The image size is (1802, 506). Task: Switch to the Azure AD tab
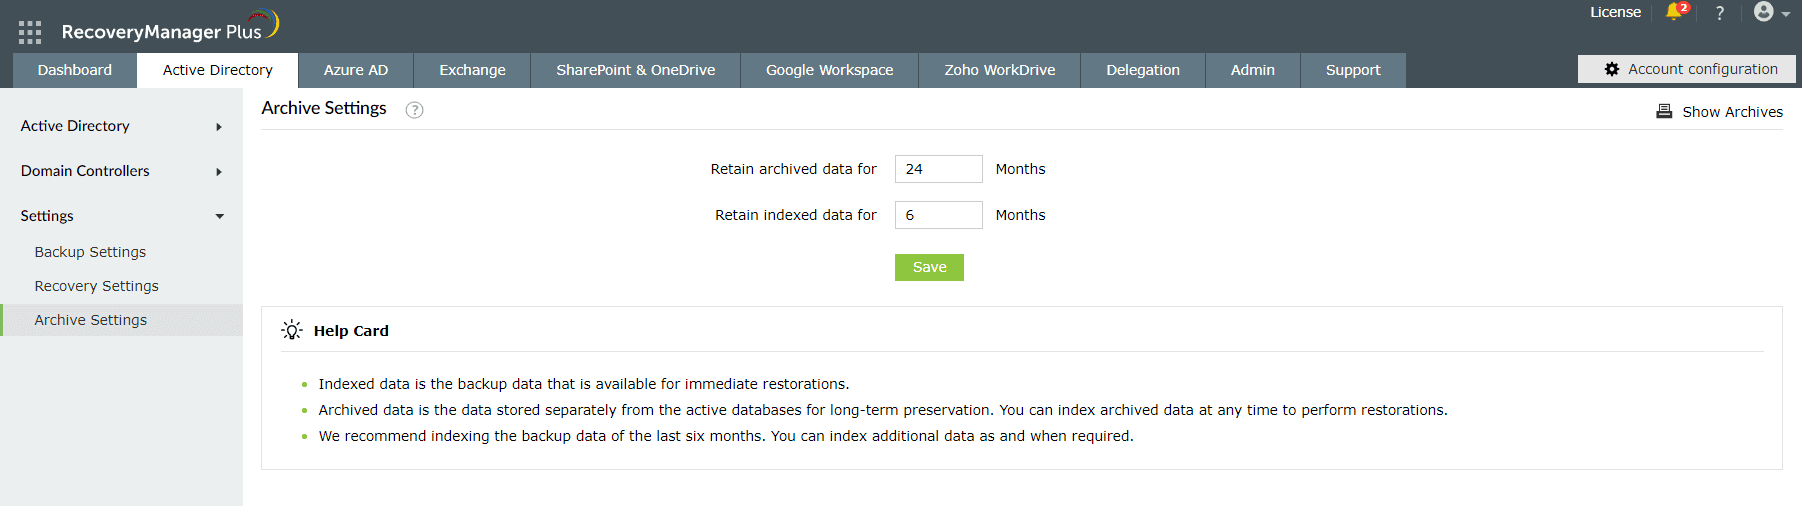pyautogui.click(x=356, y=70)
